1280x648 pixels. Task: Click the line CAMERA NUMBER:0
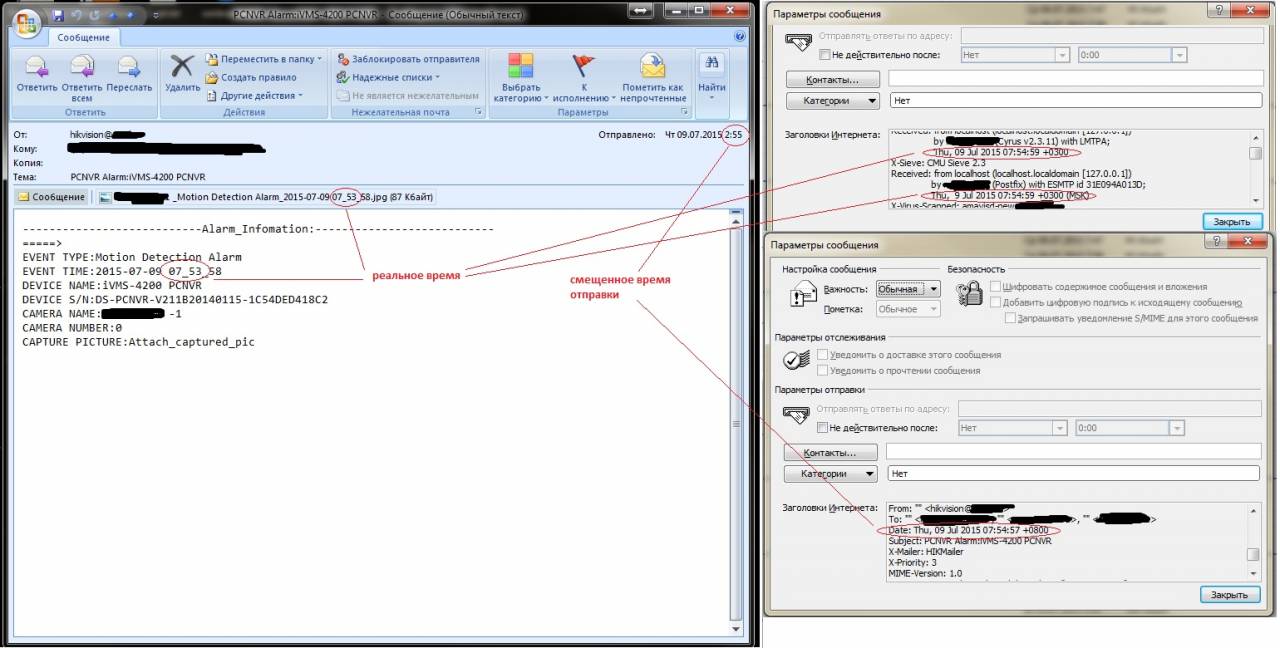pyautogui.click(x=72, y=327)
